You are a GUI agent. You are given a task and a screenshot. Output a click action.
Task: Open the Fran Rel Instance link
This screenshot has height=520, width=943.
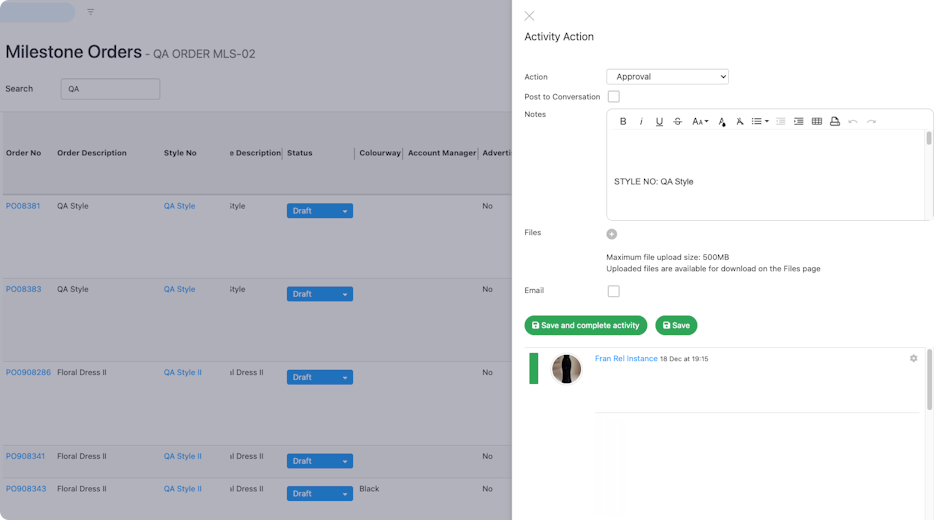626,358
